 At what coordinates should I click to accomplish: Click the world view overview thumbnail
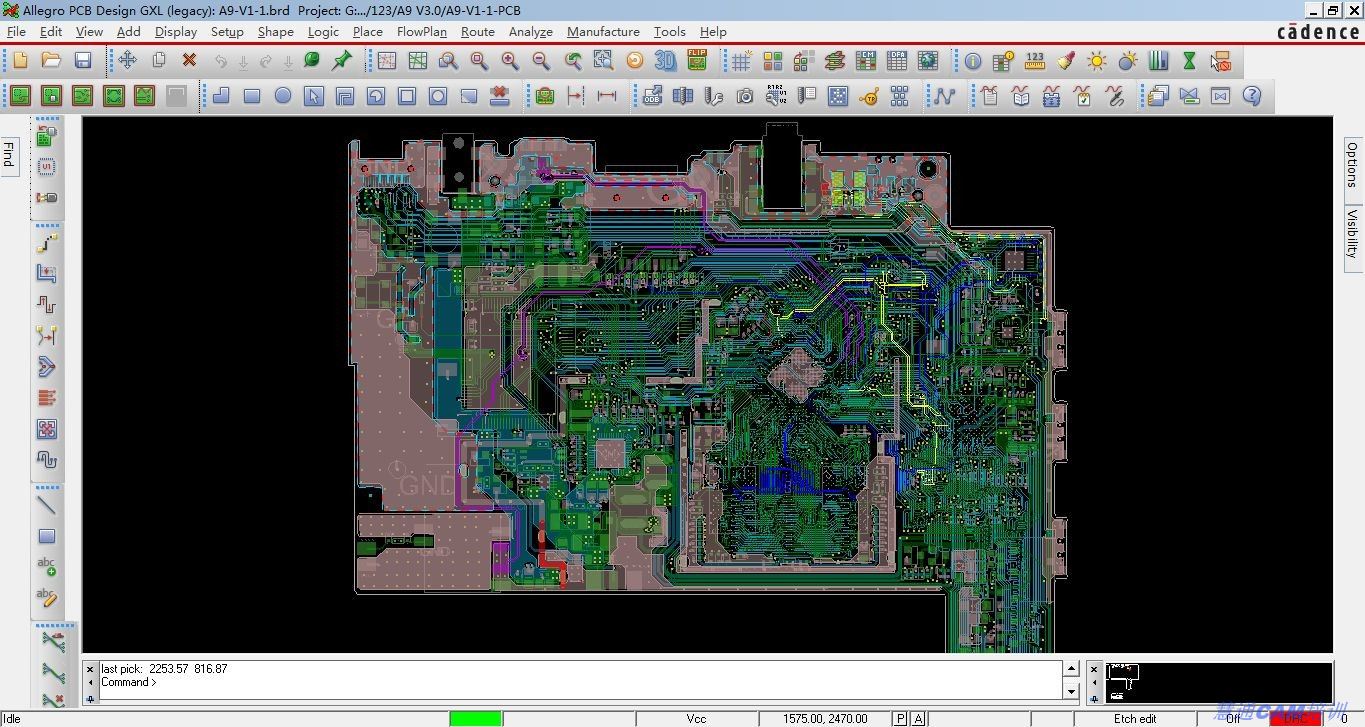pyautogui.click(x=1219, y=682)
